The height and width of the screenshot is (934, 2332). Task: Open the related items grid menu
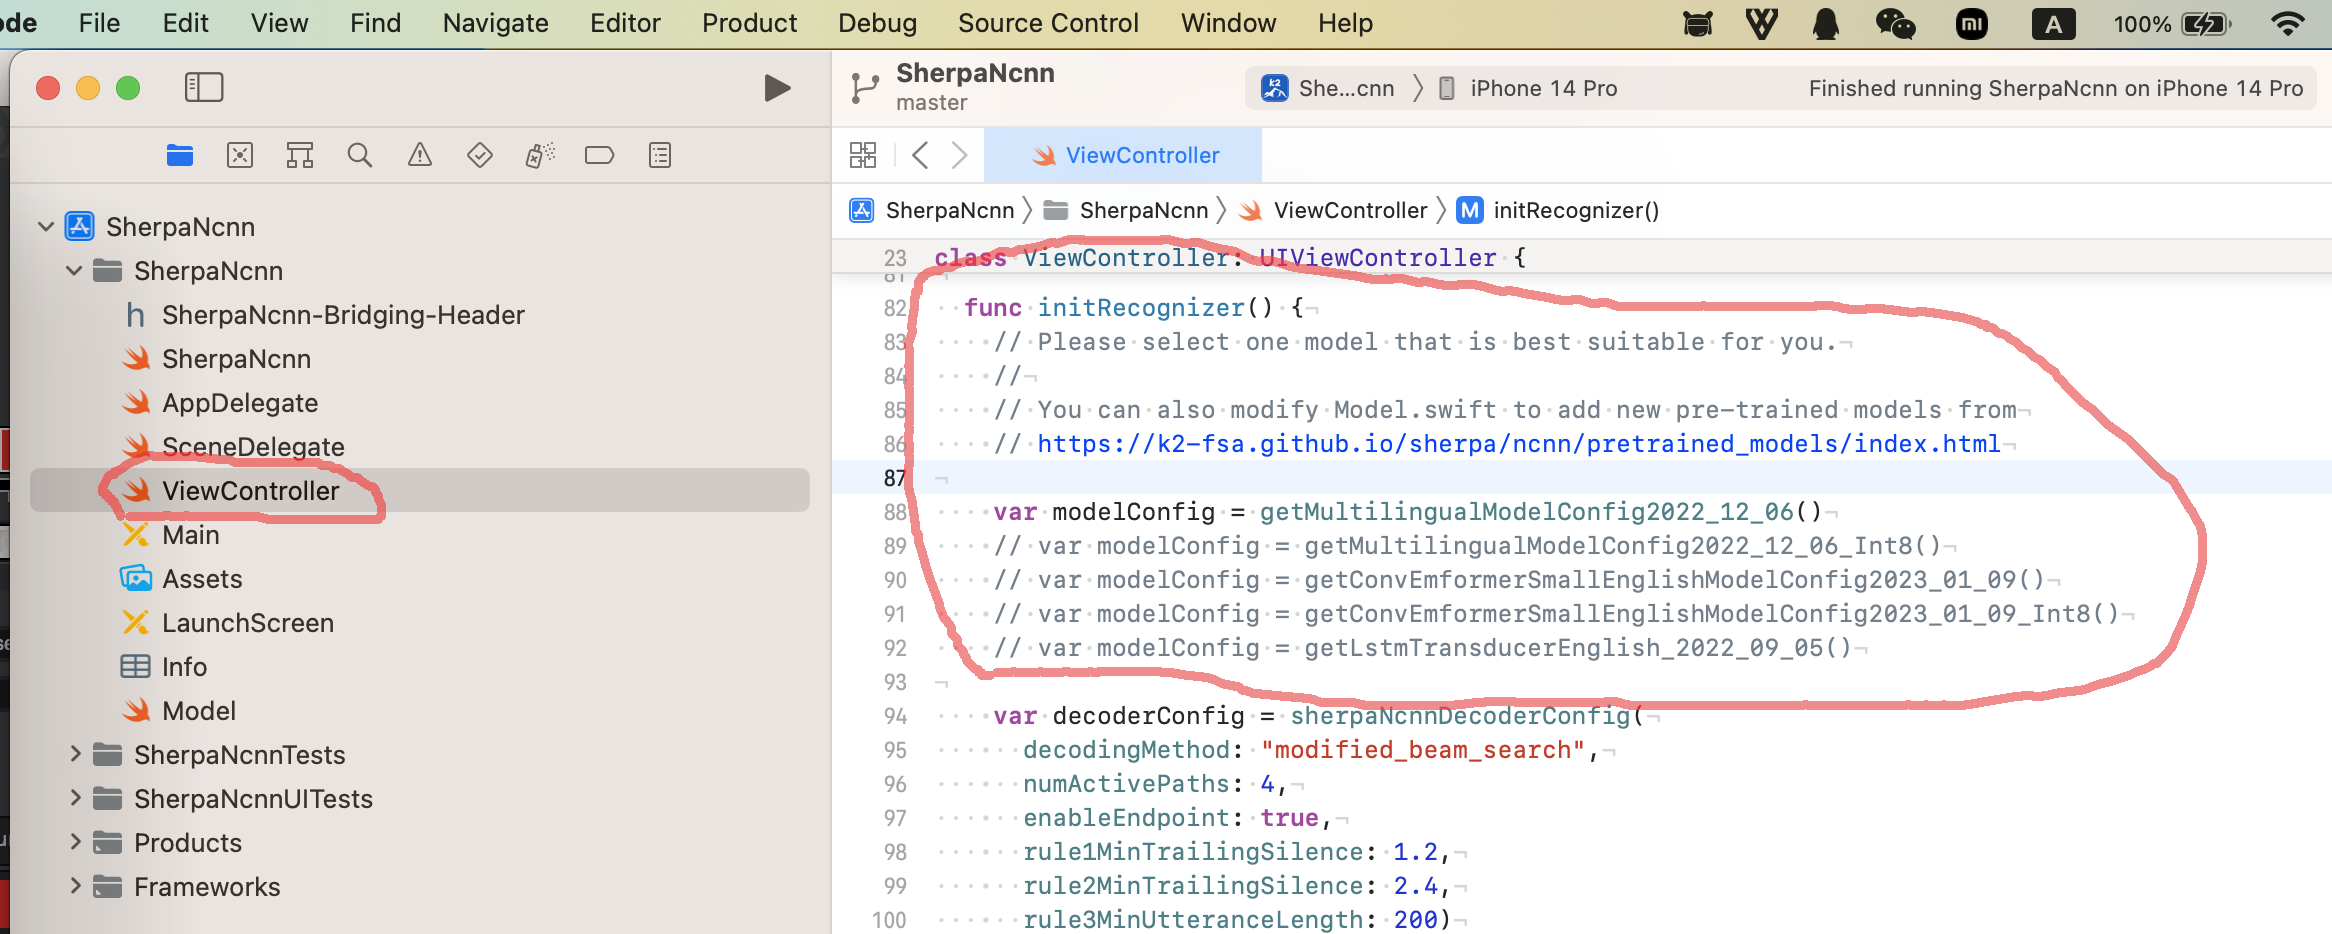point(863,155)
